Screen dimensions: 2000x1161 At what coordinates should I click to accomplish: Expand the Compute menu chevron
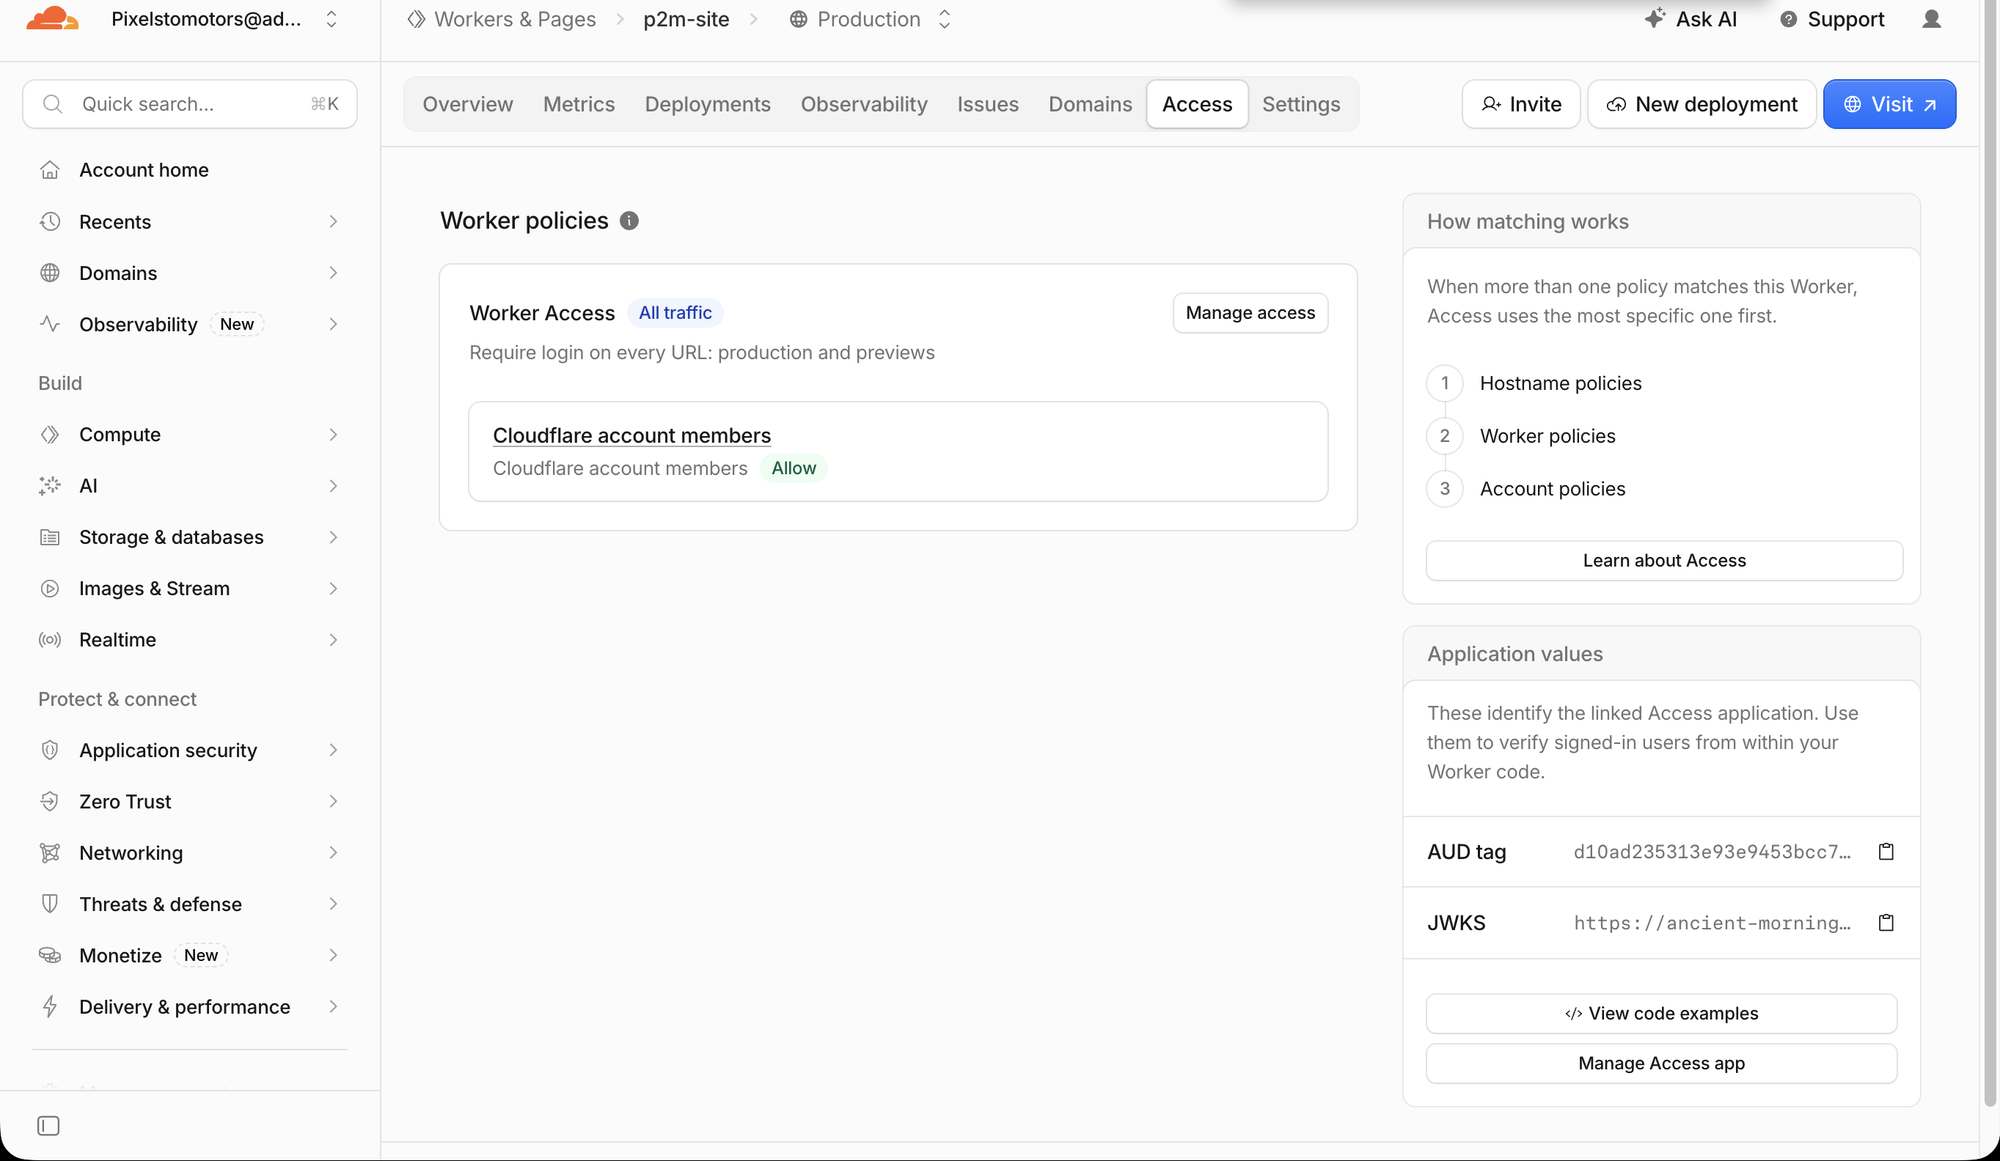click(x=333, y=435)
